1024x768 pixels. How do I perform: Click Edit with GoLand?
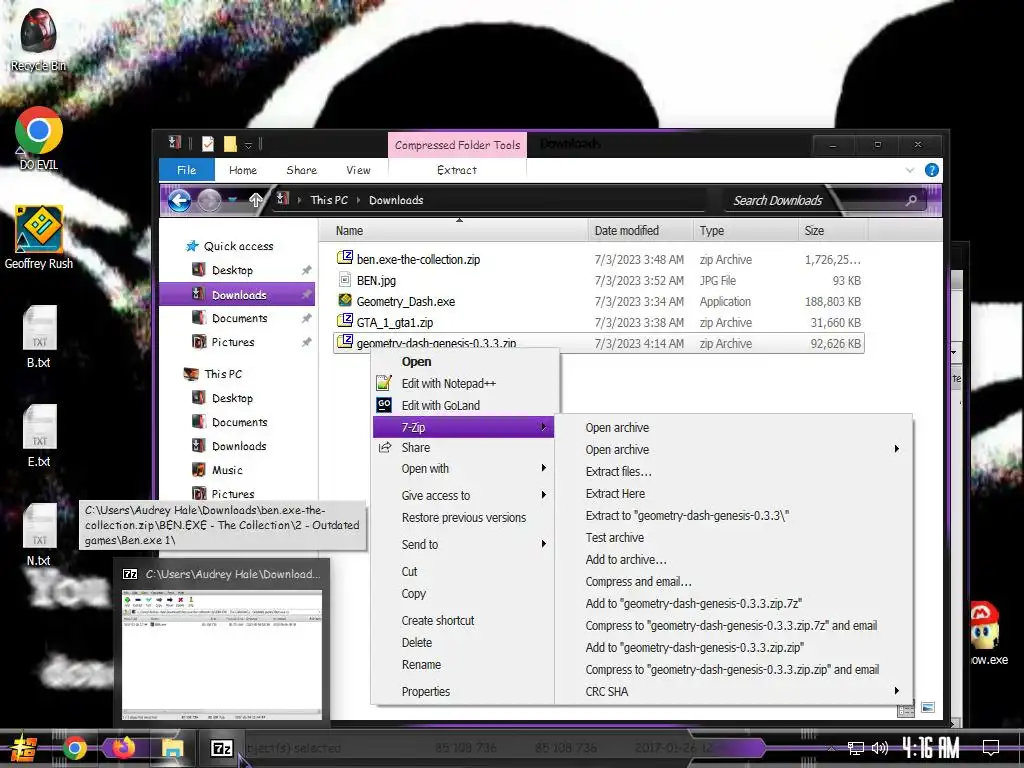pos(441,406)
